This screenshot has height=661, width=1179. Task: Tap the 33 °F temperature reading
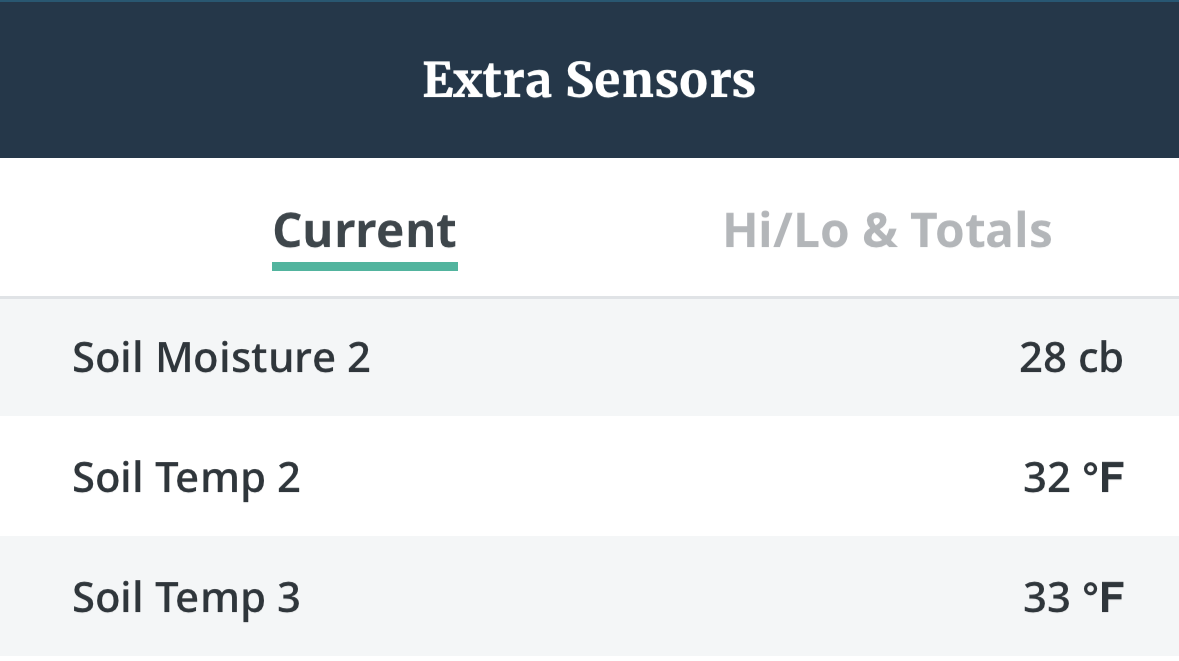point(1073,598)
